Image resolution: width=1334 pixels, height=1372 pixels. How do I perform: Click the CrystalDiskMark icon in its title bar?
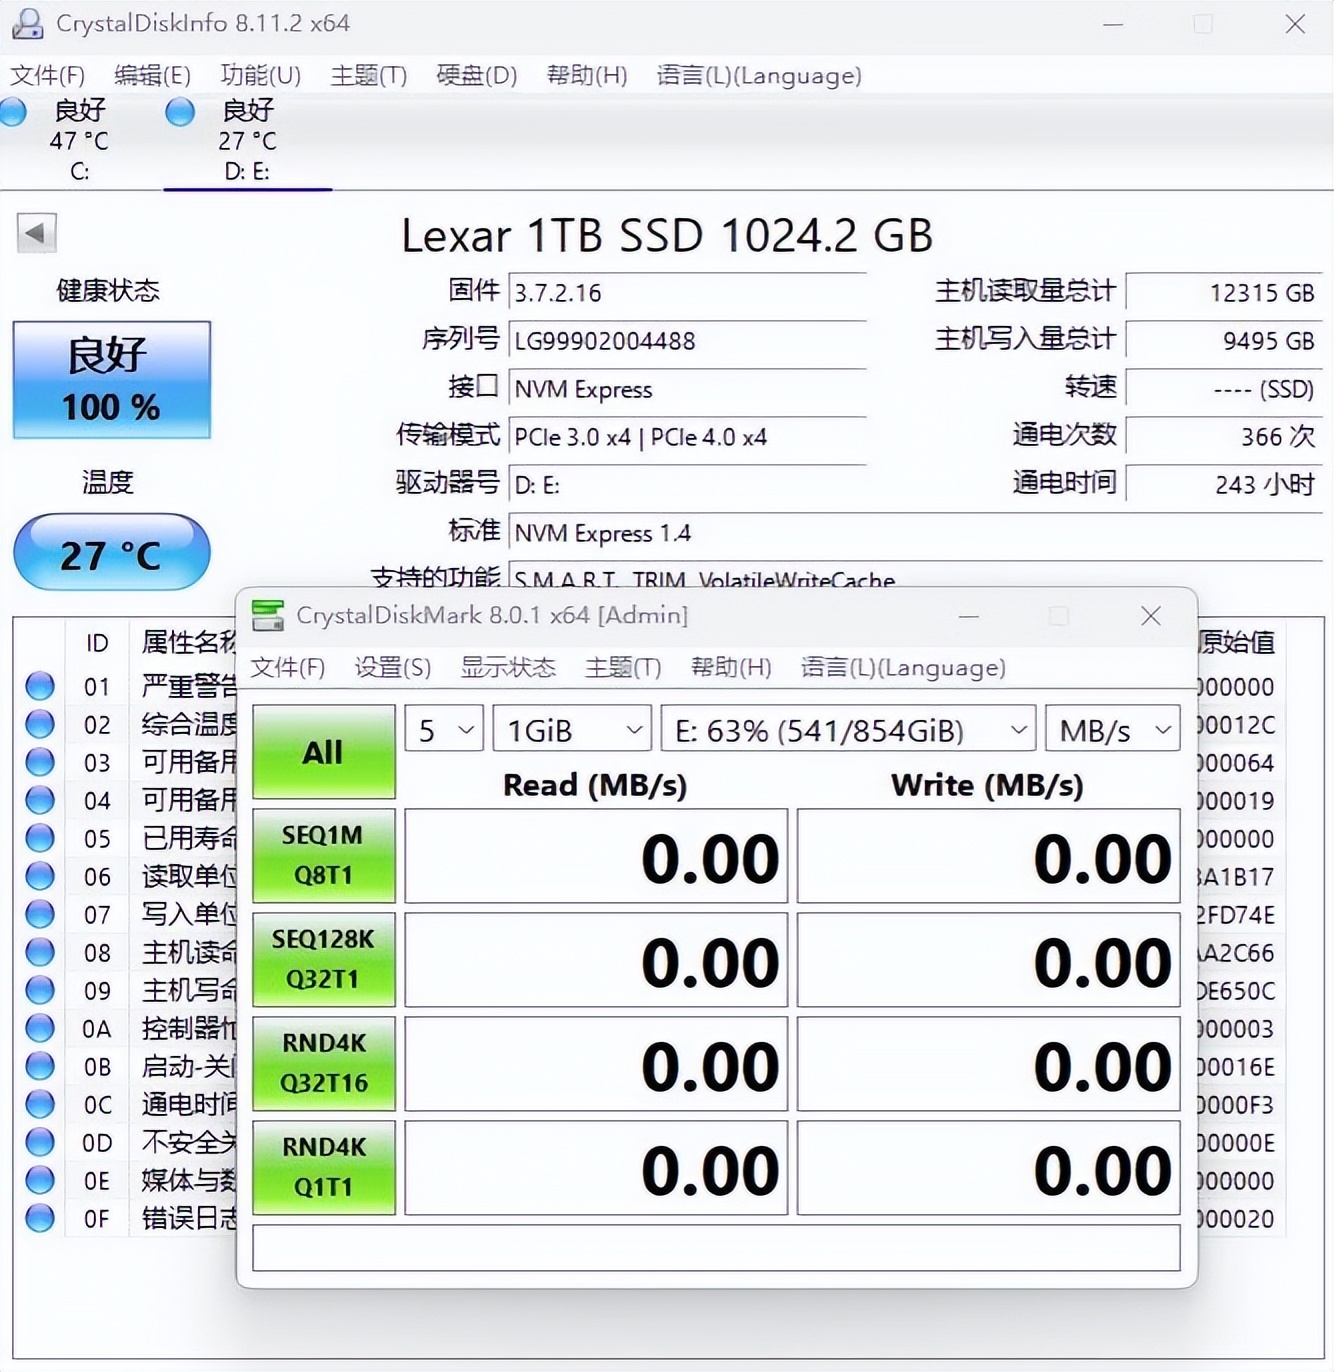pos(266,614)
